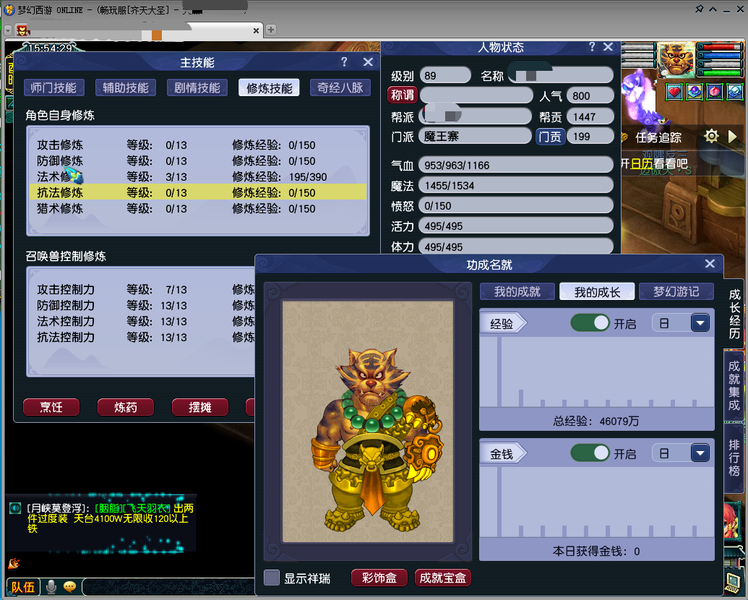The height and width of the screenshot is (600, 748).
Task: Click the help question mark in 主技能 panel
Action: click(x=344, y=62)
